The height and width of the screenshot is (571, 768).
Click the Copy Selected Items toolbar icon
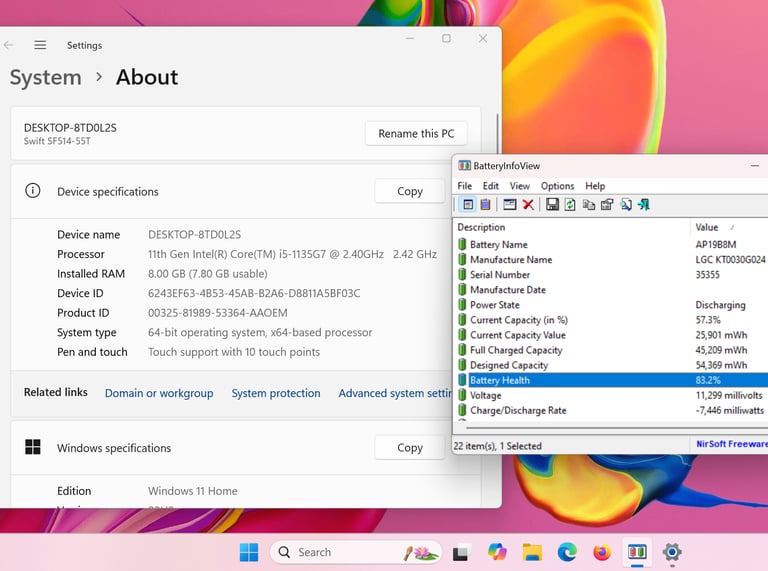[589, 205]
